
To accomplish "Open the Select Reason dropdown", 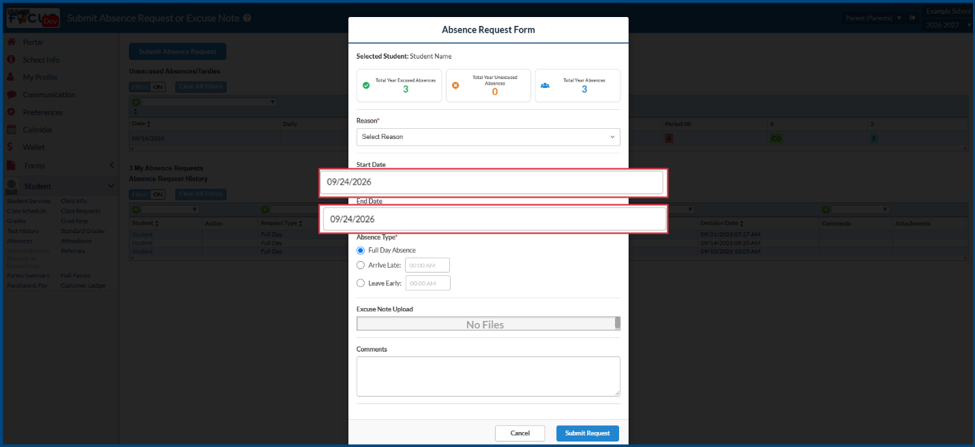I will tap(488, 137).
